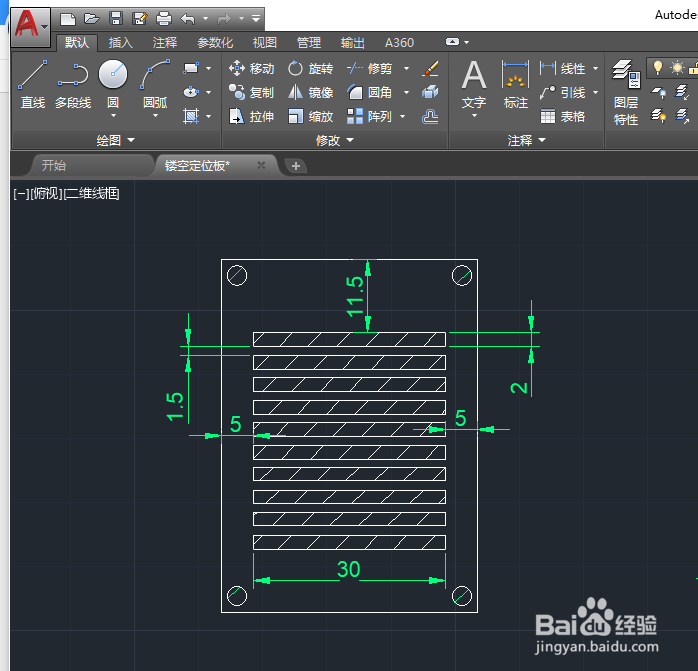Select the Polyline (多段线) tool

(73, 85)
